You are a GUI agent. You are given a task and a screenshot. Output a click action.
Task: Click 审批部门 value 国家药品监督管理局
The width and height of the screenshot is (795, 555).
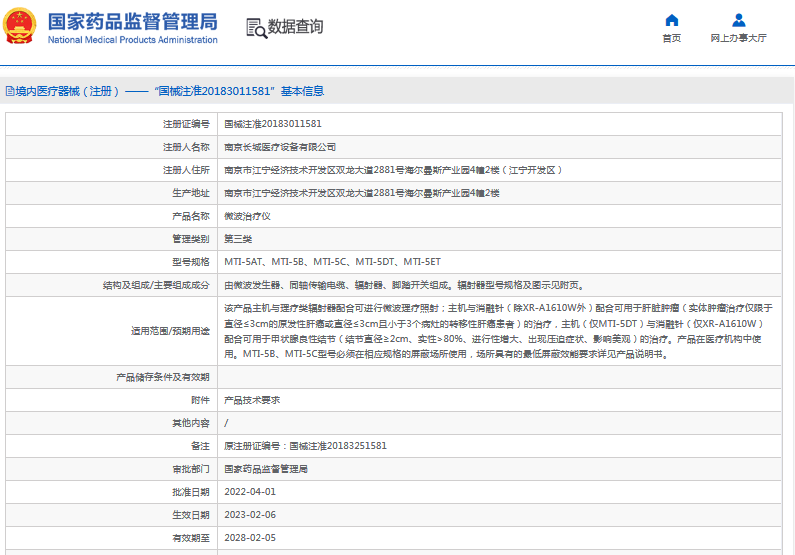click(x=266, y=469)
